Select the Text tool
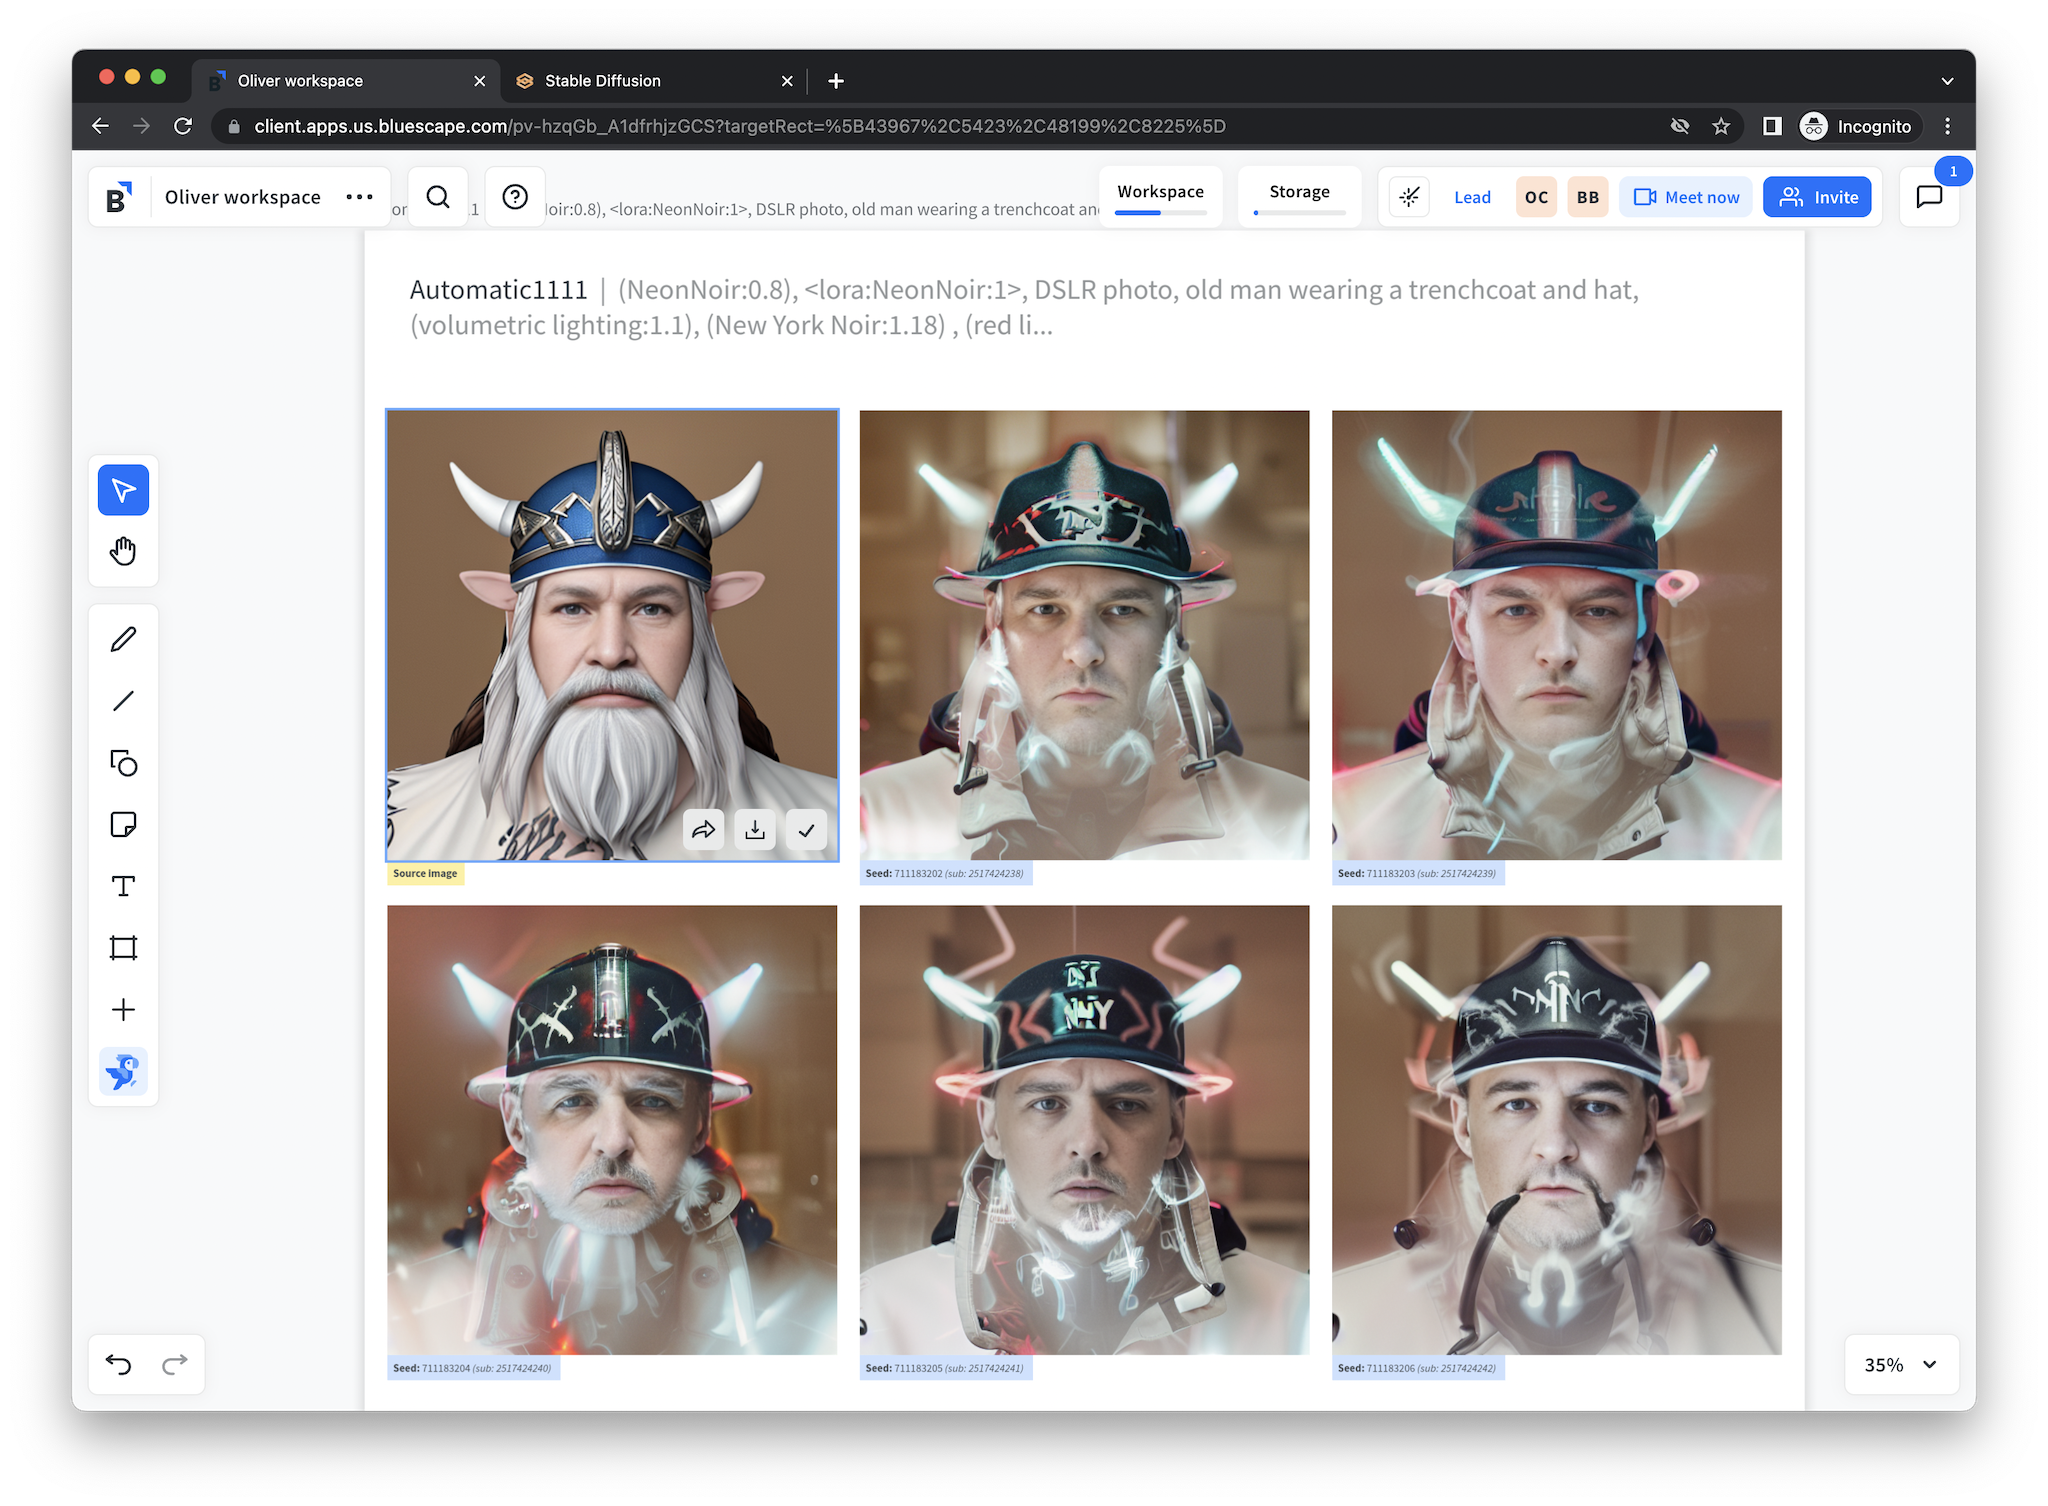 [123, 886]
